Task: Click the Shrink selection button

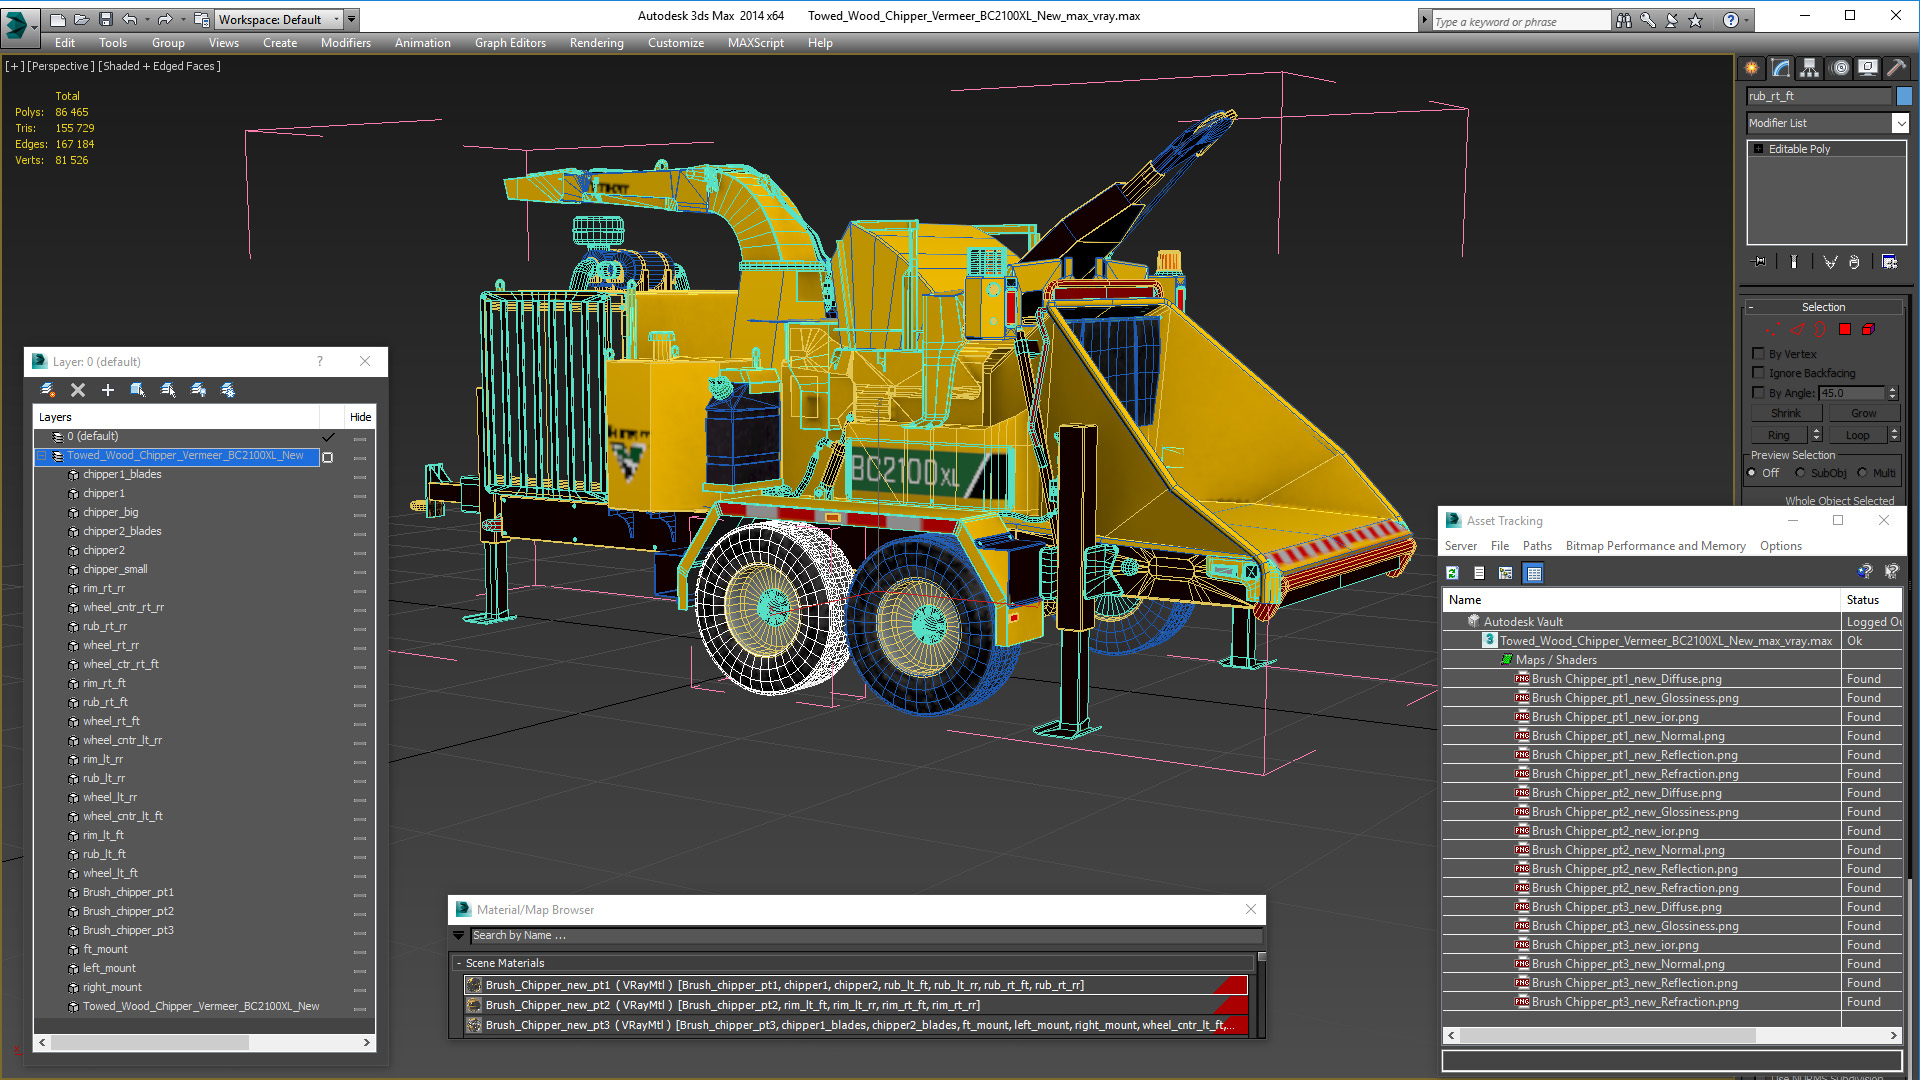Action: click(x=1786, y=413)
